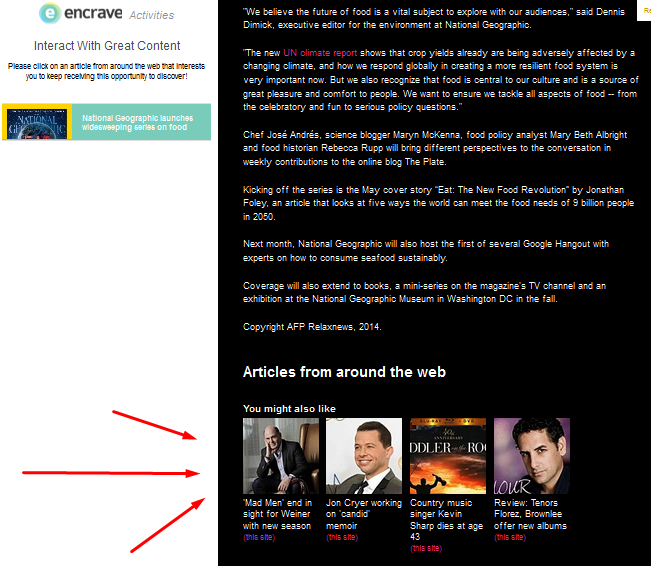651x566 pixels.
Task: Click the 'Articles from around the web' heading
Action: point(344,372)
